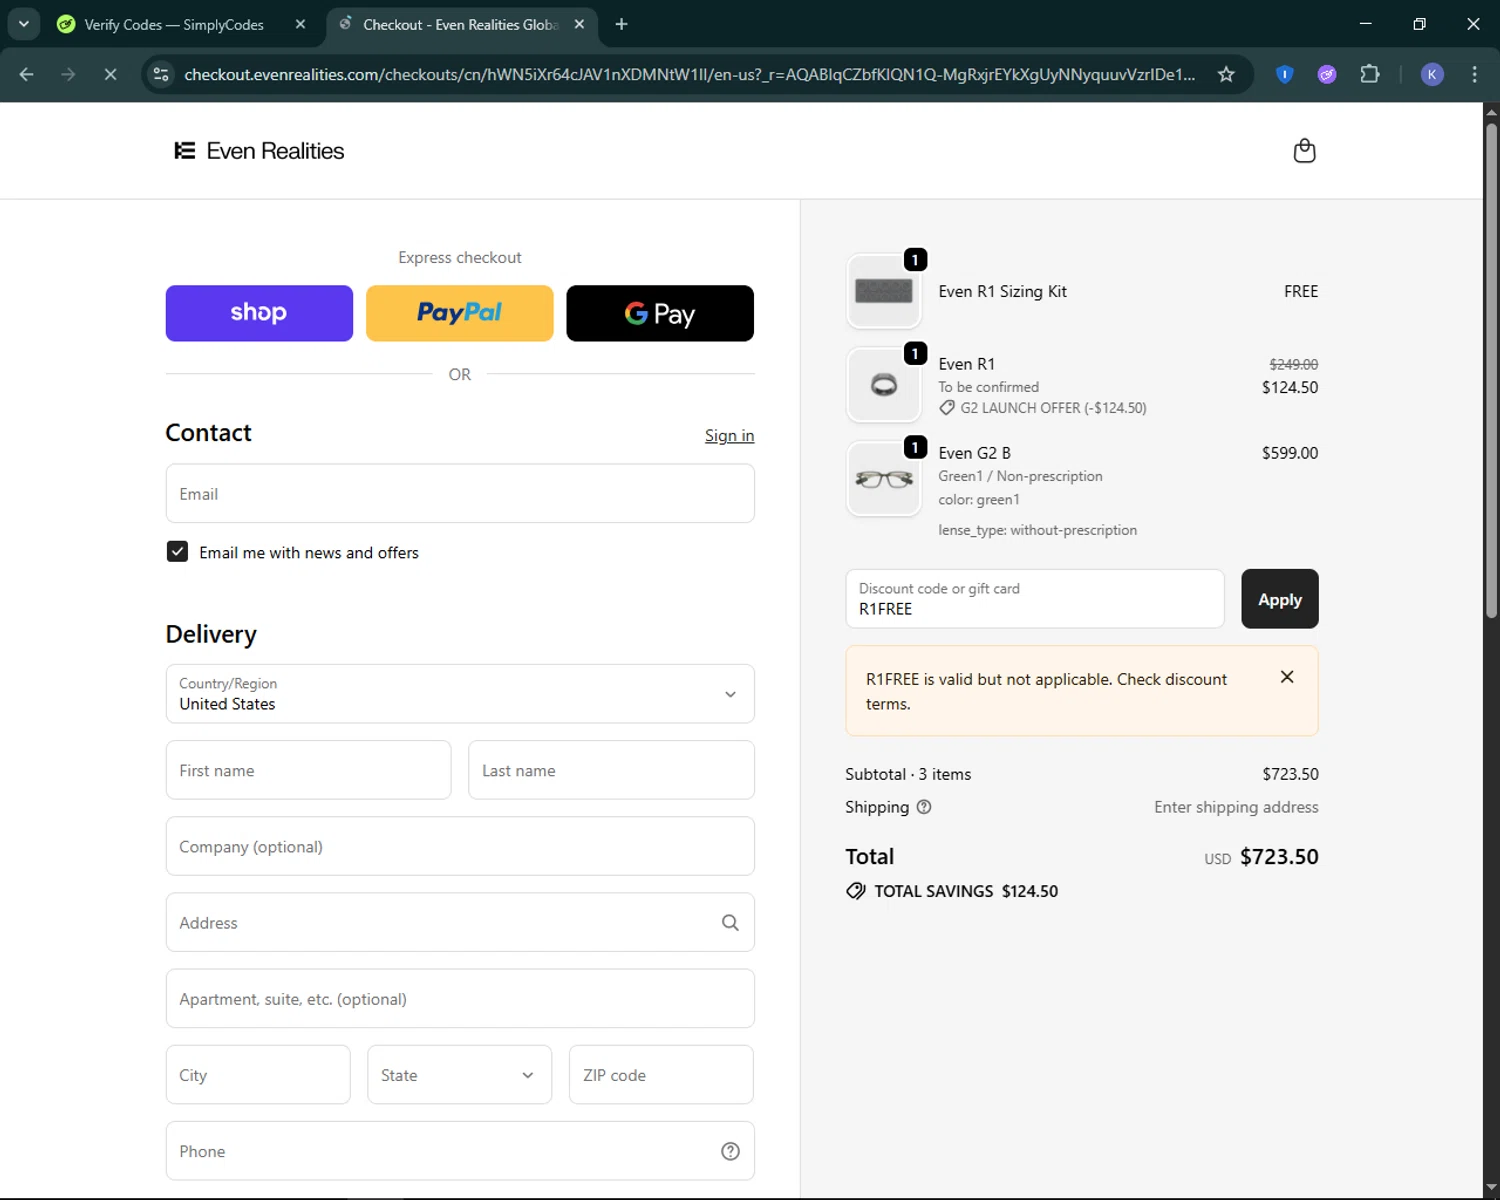Click the browser forward arrow

(68, 74)
